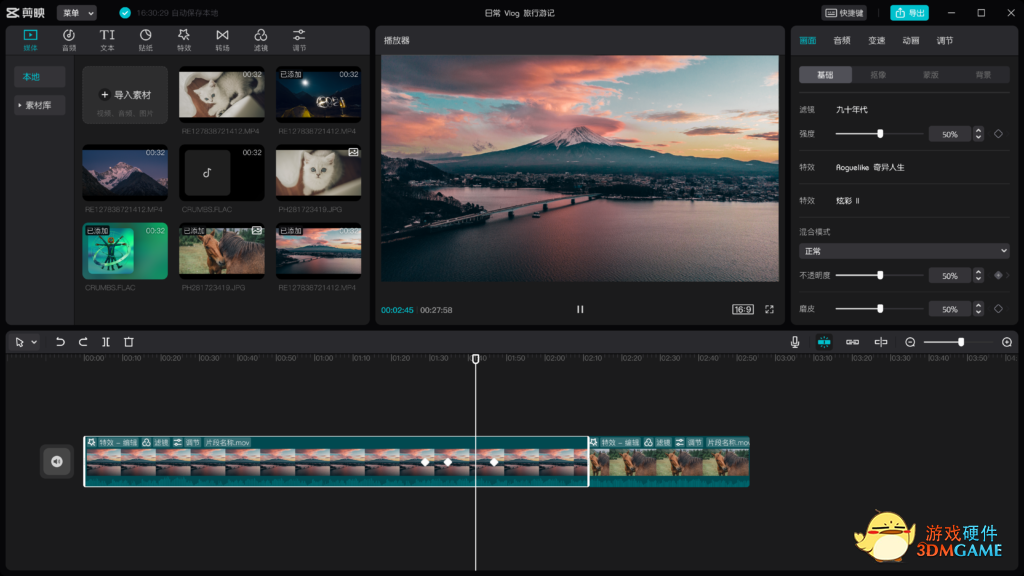
Task: Click the undo arrow in timeline toolbar
Action: 60,342
